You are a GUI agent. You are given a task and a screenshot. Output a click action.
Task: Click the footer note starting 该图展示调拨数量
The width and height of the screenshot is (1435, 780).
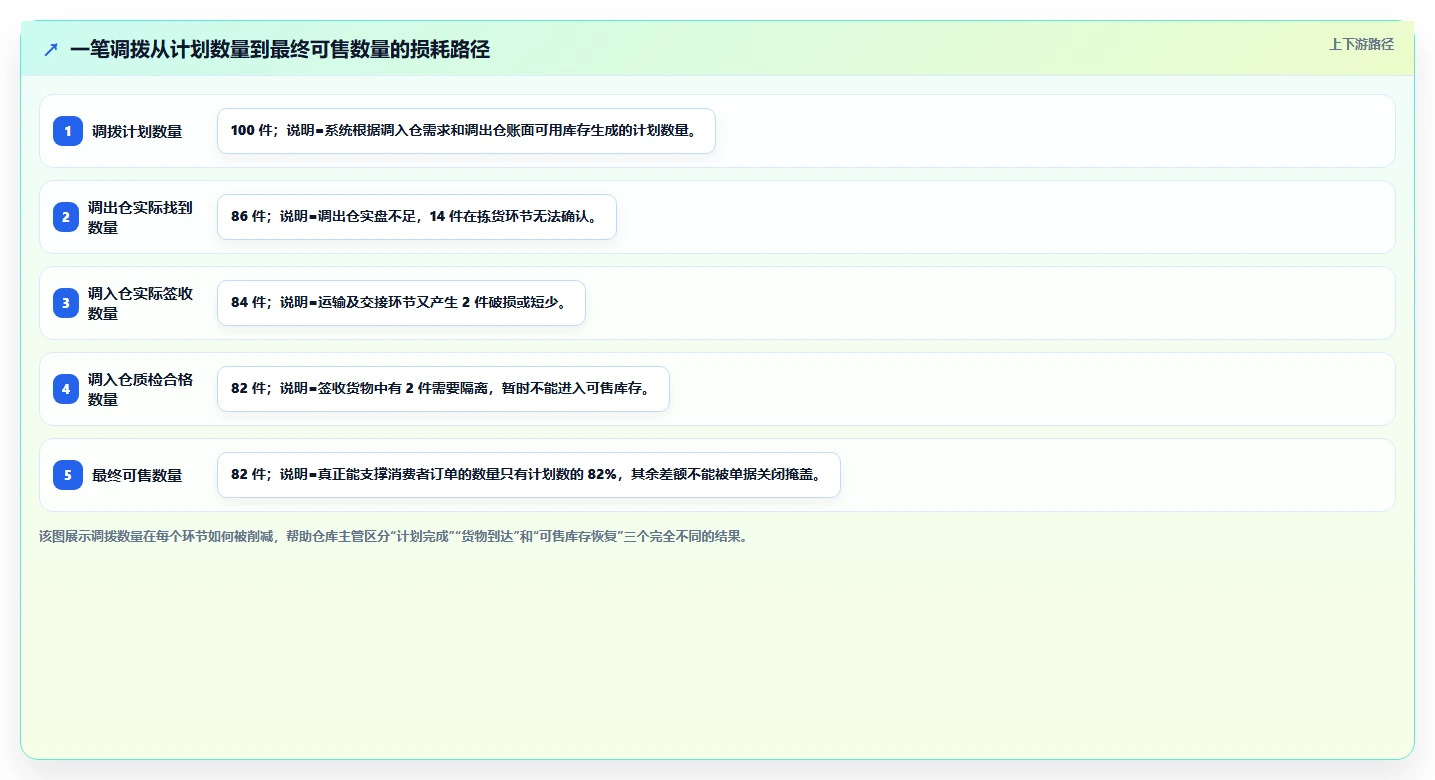tap(393, 536)
